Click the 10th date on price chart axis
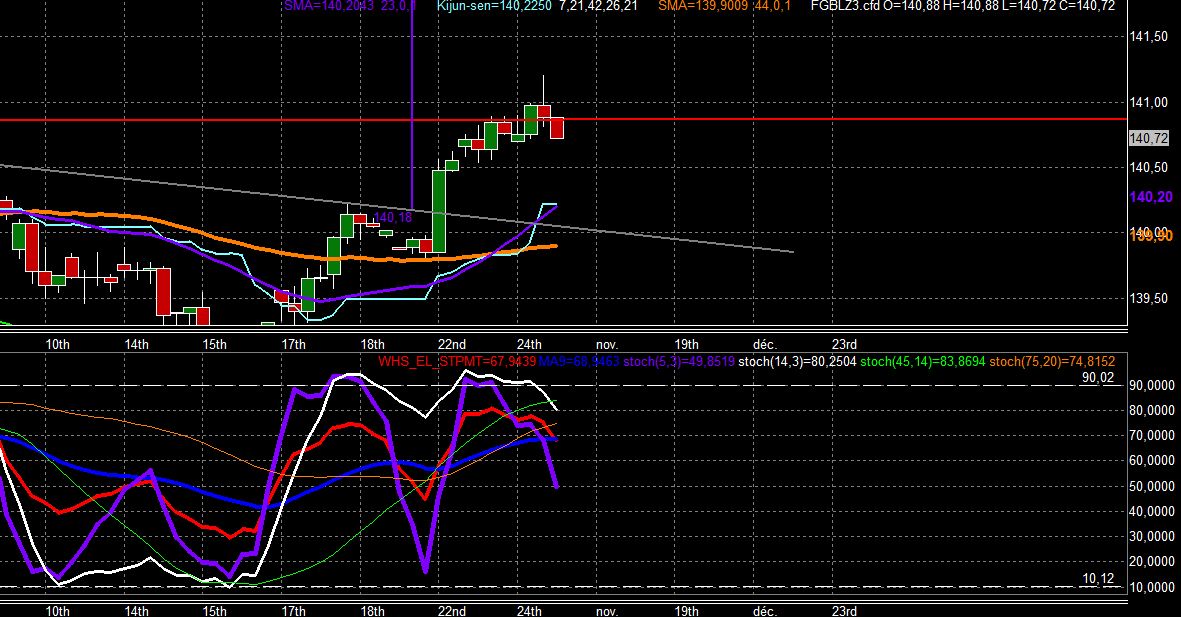This screenshot has height=617, width=1181. 57,344
